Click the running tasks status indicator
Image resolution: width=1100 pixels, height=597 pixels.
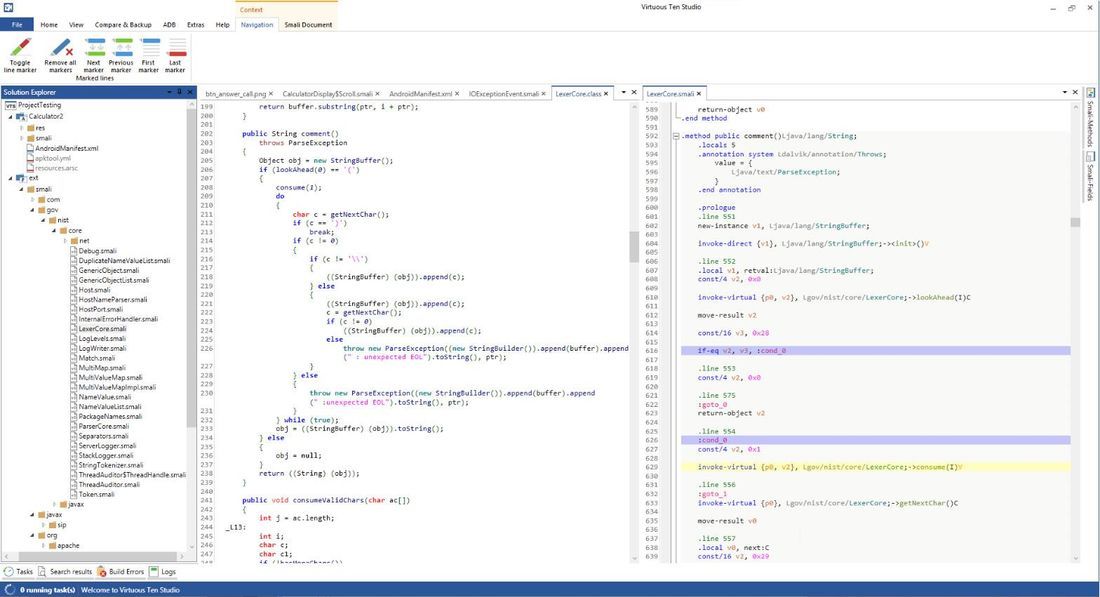coord(41,590)
